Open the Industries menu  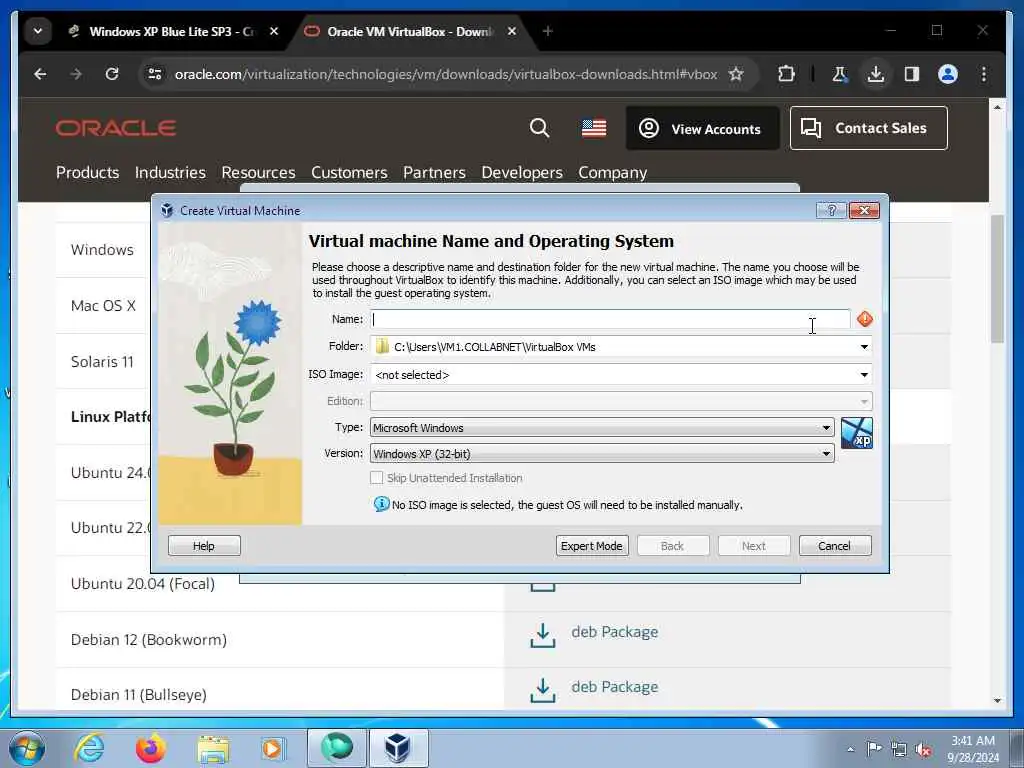click(170, 172)
